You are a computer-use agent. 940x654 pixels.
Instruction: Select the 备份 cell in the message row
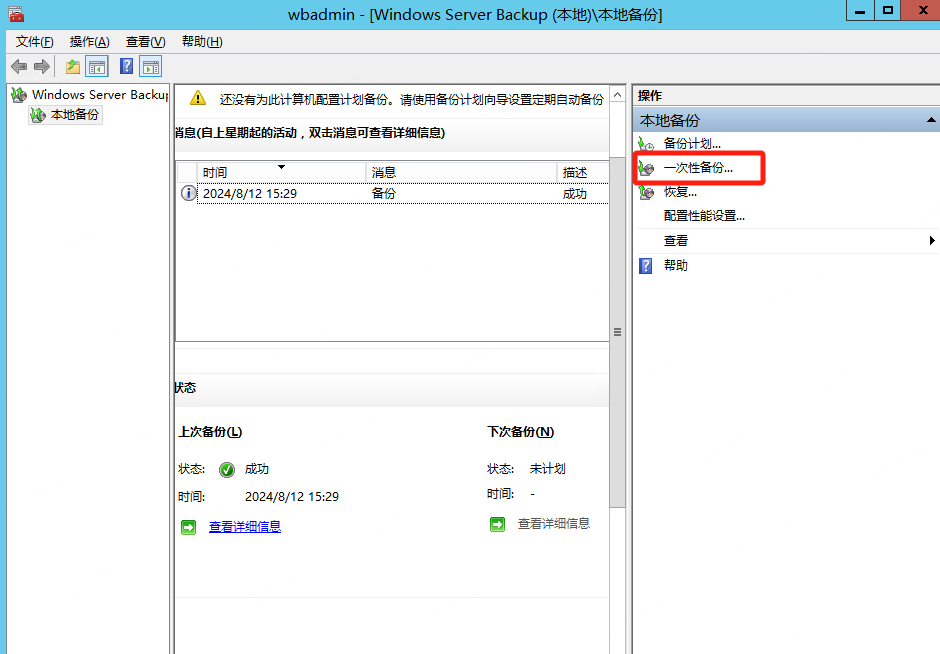(384, 193)
